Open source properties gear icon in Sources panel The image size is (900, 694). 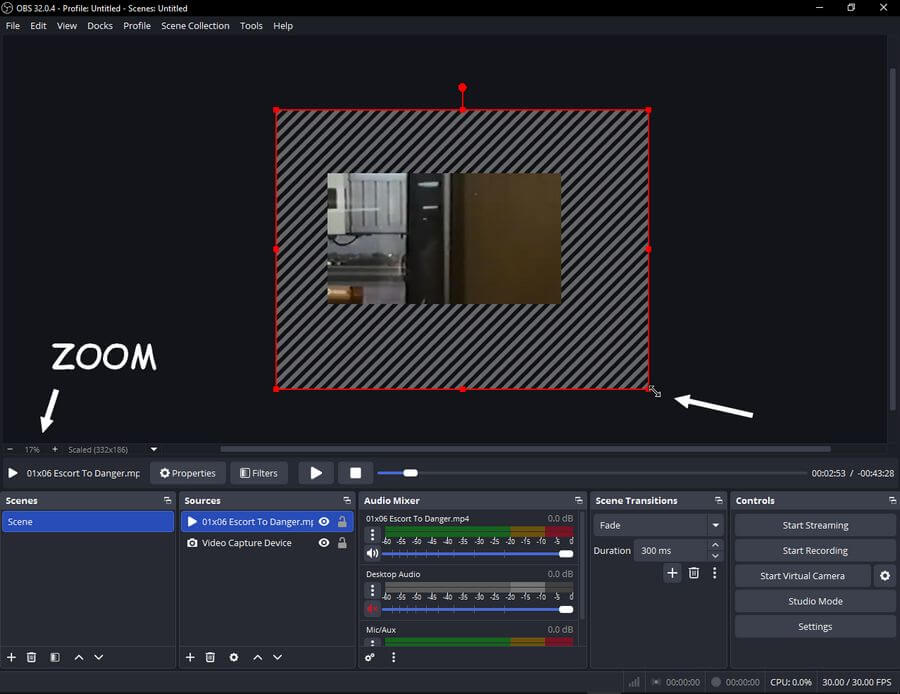234,657
